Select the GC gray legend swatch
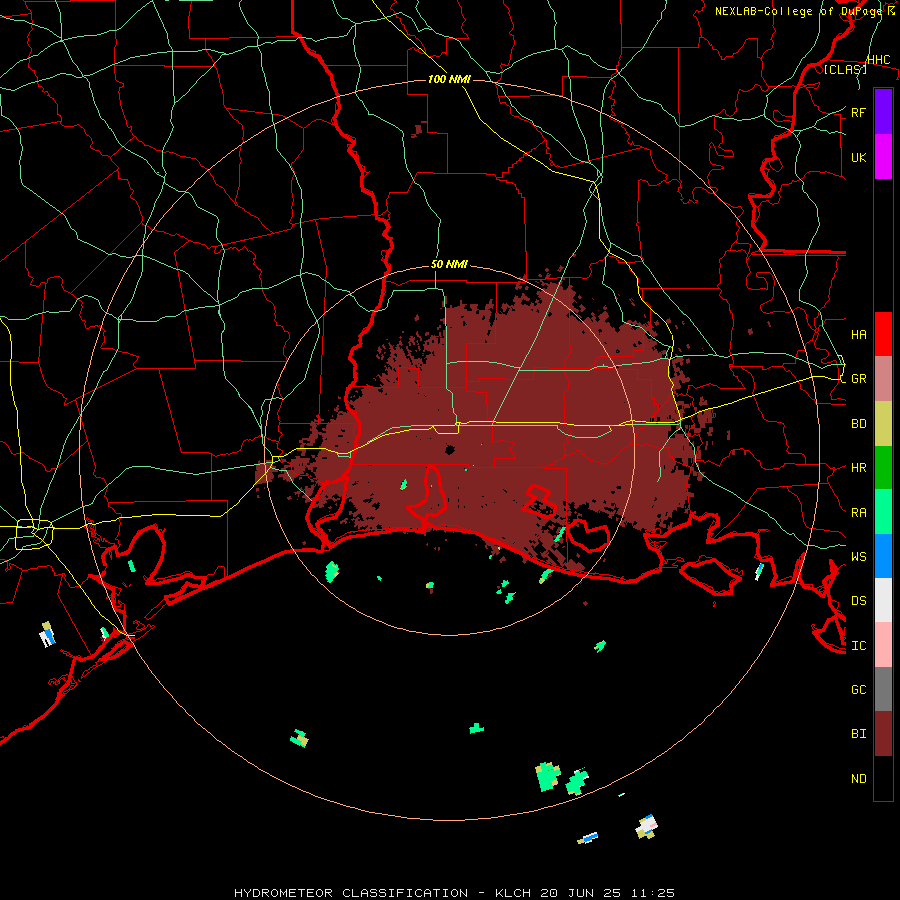The width and height of the screenshot is (900, 900). 883,689
